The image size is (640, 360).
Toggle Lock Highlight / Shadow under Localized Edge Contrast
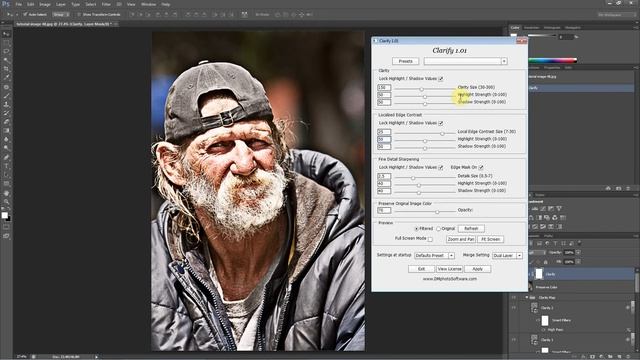click(x=441, y=123)
